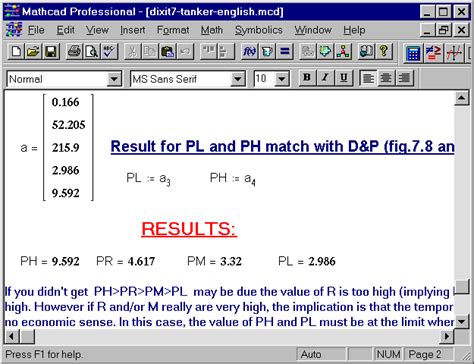Click the New worksheet icon

16,52
